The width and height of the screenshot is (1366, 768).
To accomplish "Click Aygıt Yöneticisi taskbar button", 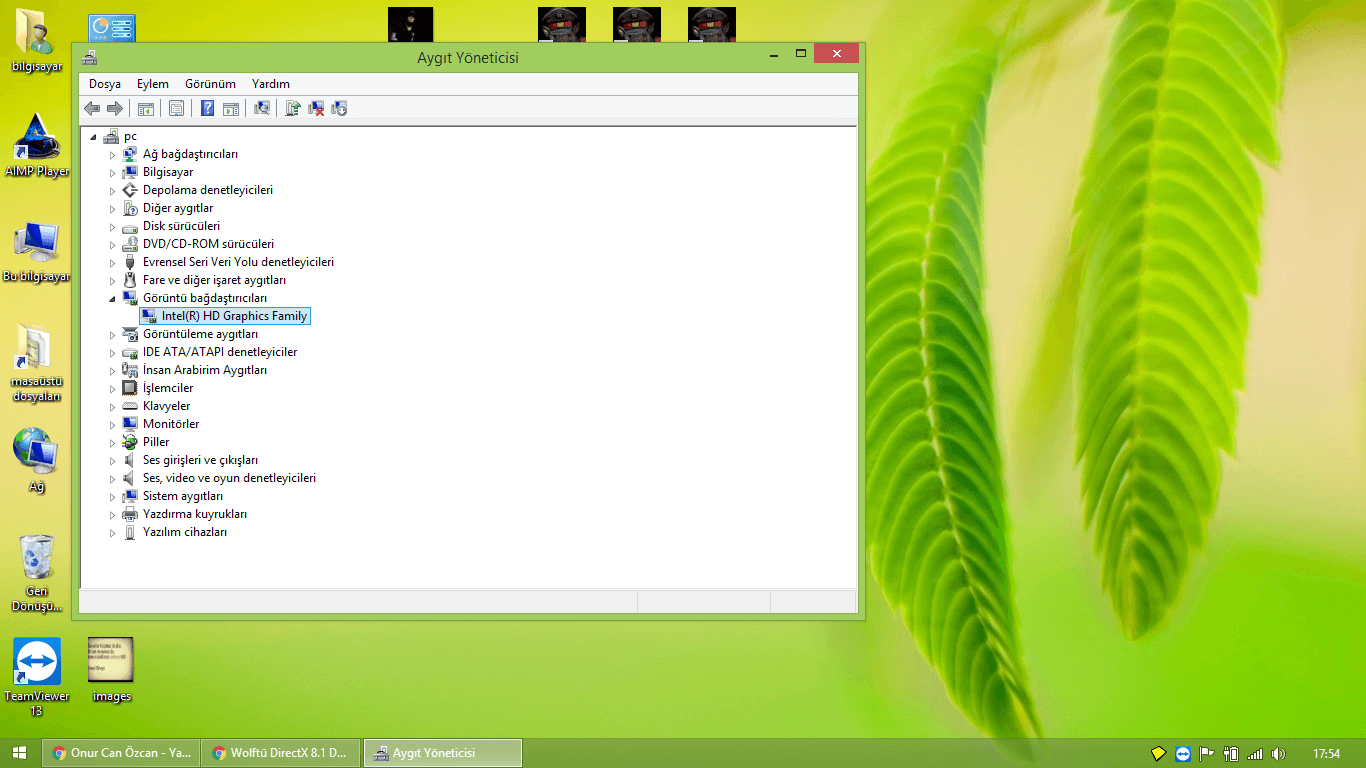I will point(442,753).
